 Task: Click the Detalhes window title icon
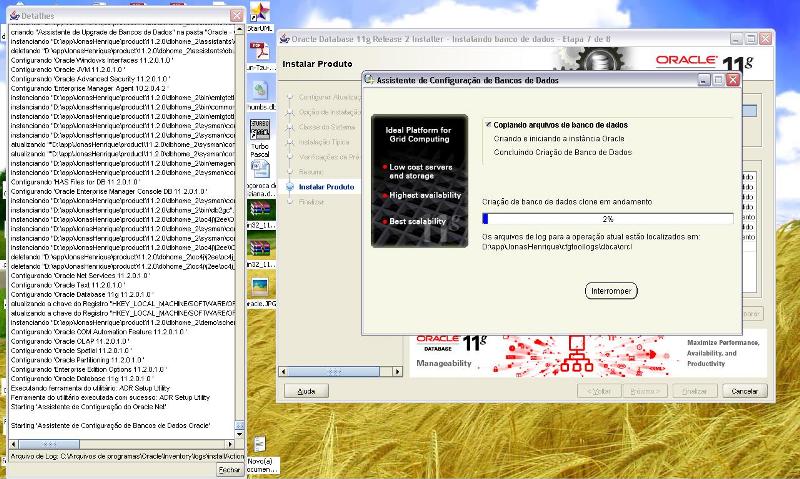coord(14,16)
